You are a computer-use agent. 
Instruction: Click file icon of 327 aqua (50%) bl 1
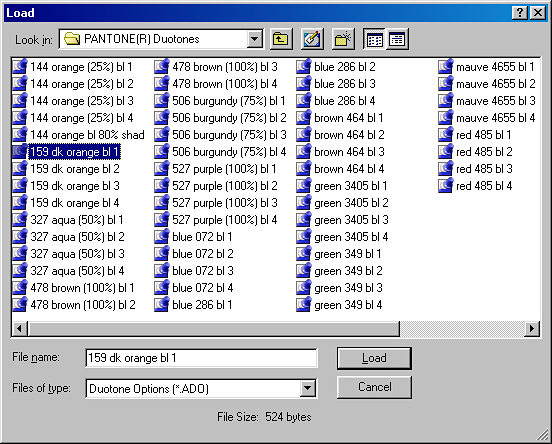(20, 219)
